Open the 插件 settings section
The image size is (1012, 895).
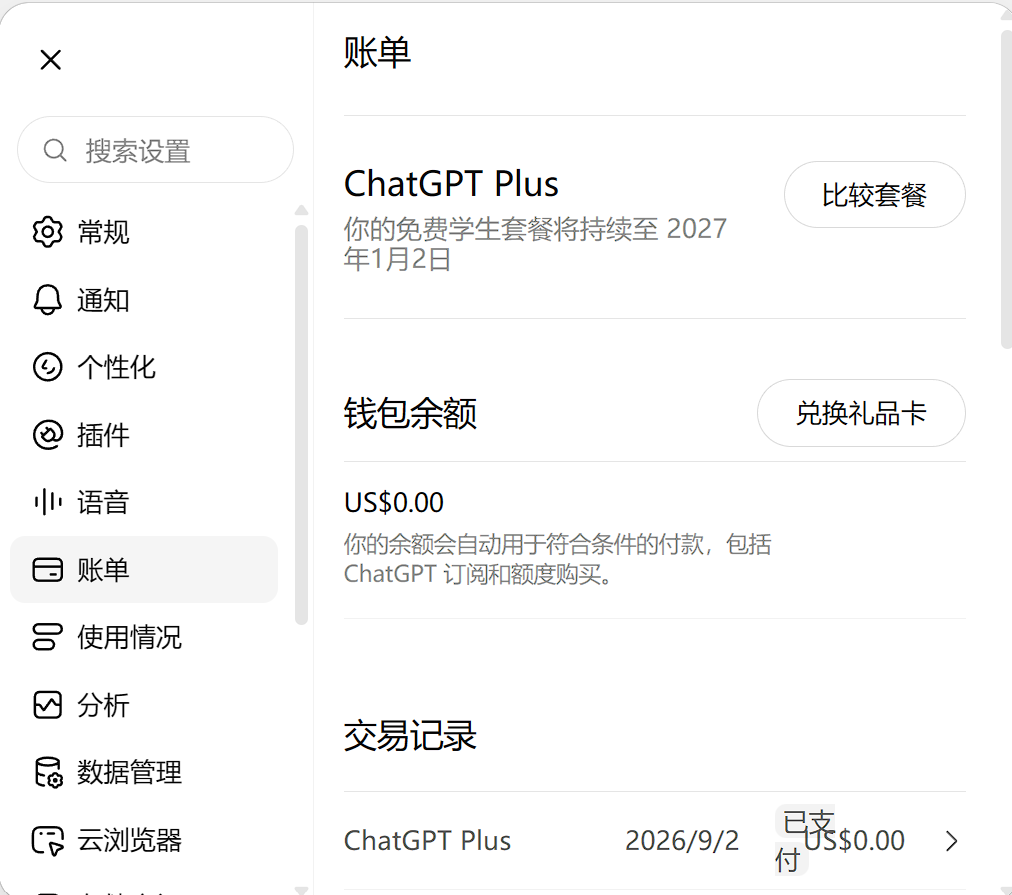tap(103, 435)
